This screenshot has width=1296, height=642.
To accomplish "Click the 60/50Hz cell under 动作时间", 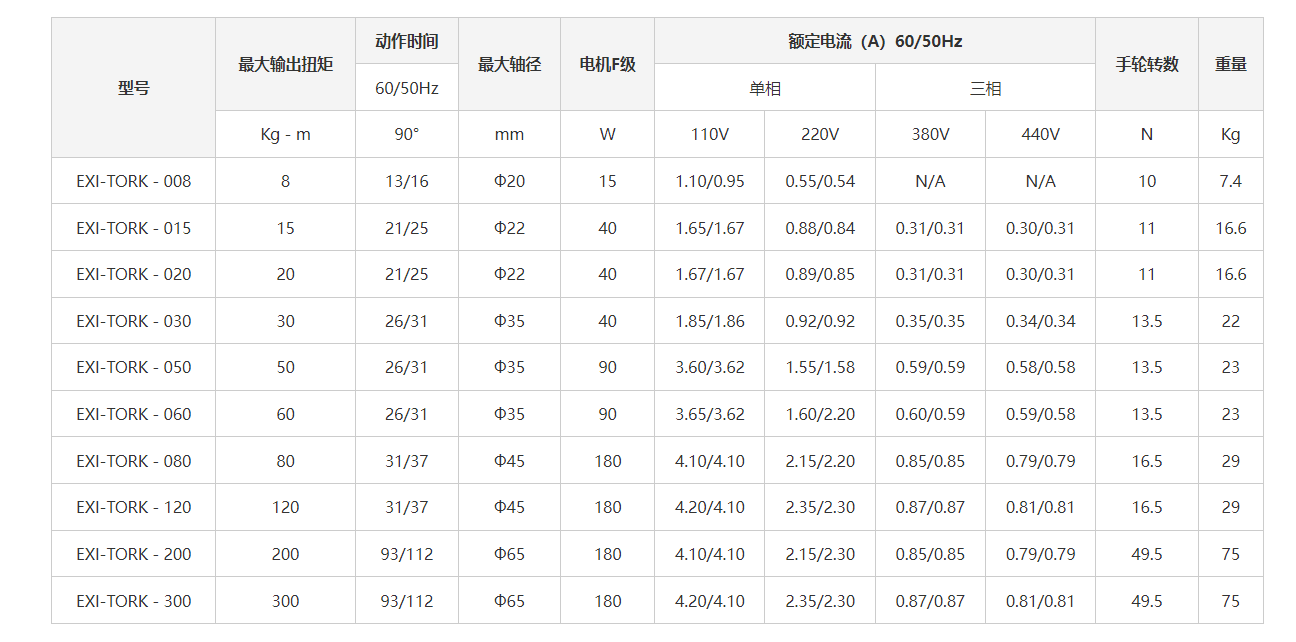I will click(407, 88).
